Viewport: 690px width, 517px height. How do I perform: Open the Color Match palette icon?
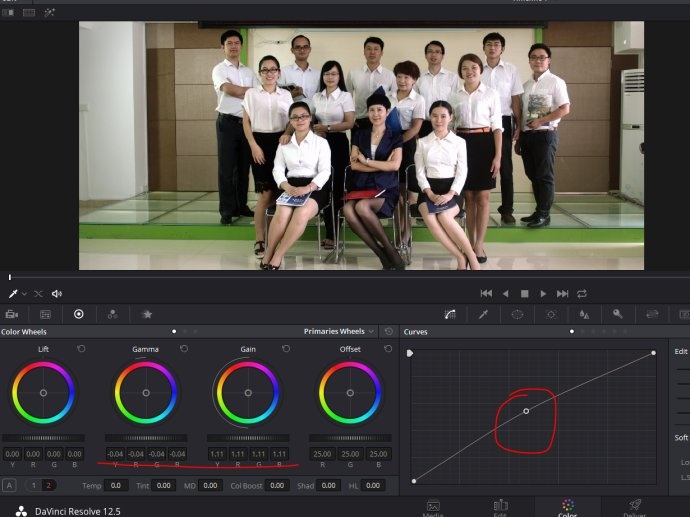(45, 314)
